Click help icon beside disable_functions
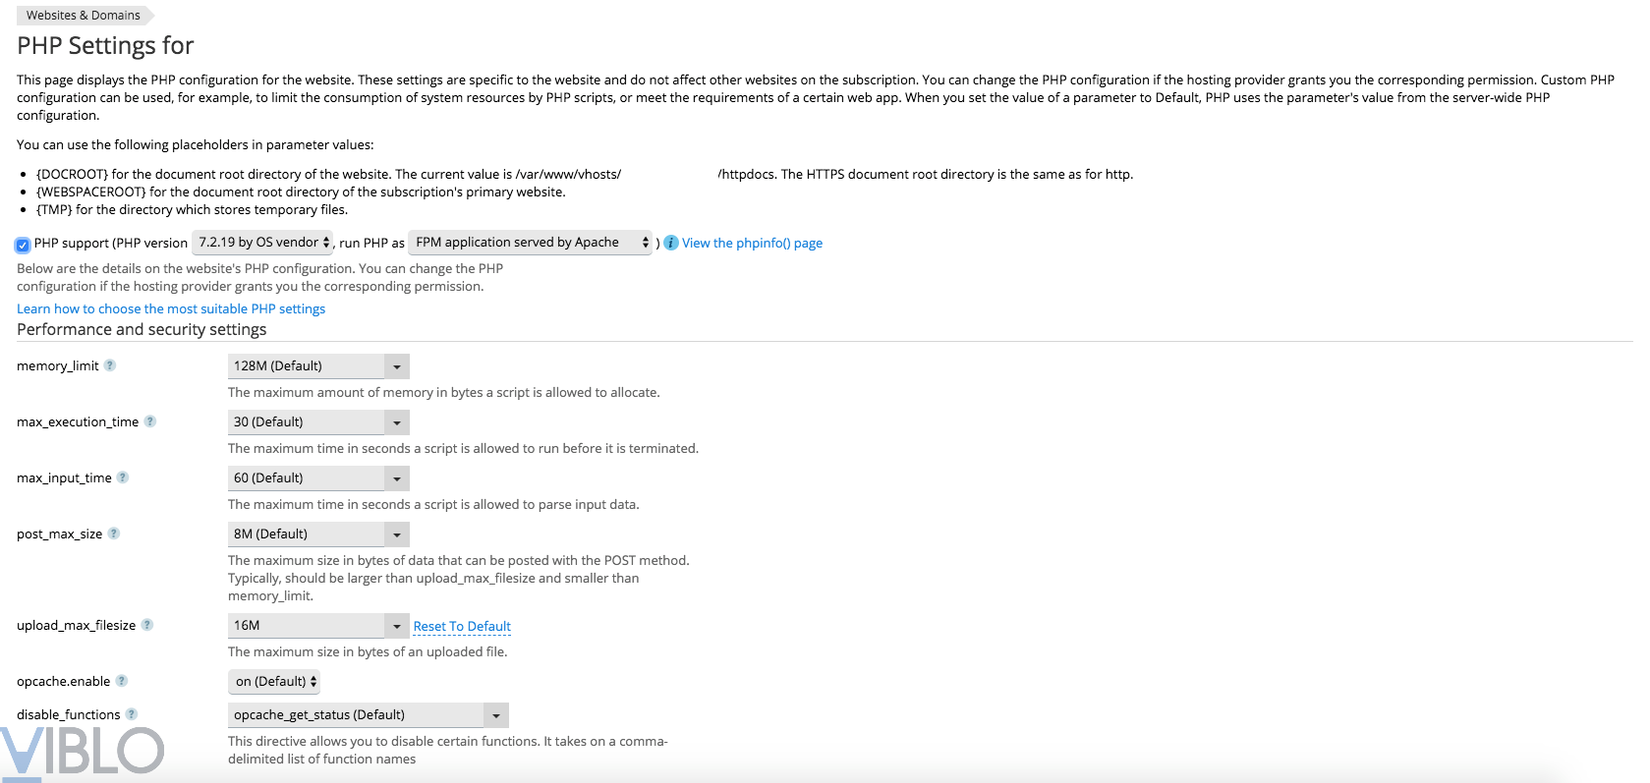1650x783 pixels. click(131, 715)
